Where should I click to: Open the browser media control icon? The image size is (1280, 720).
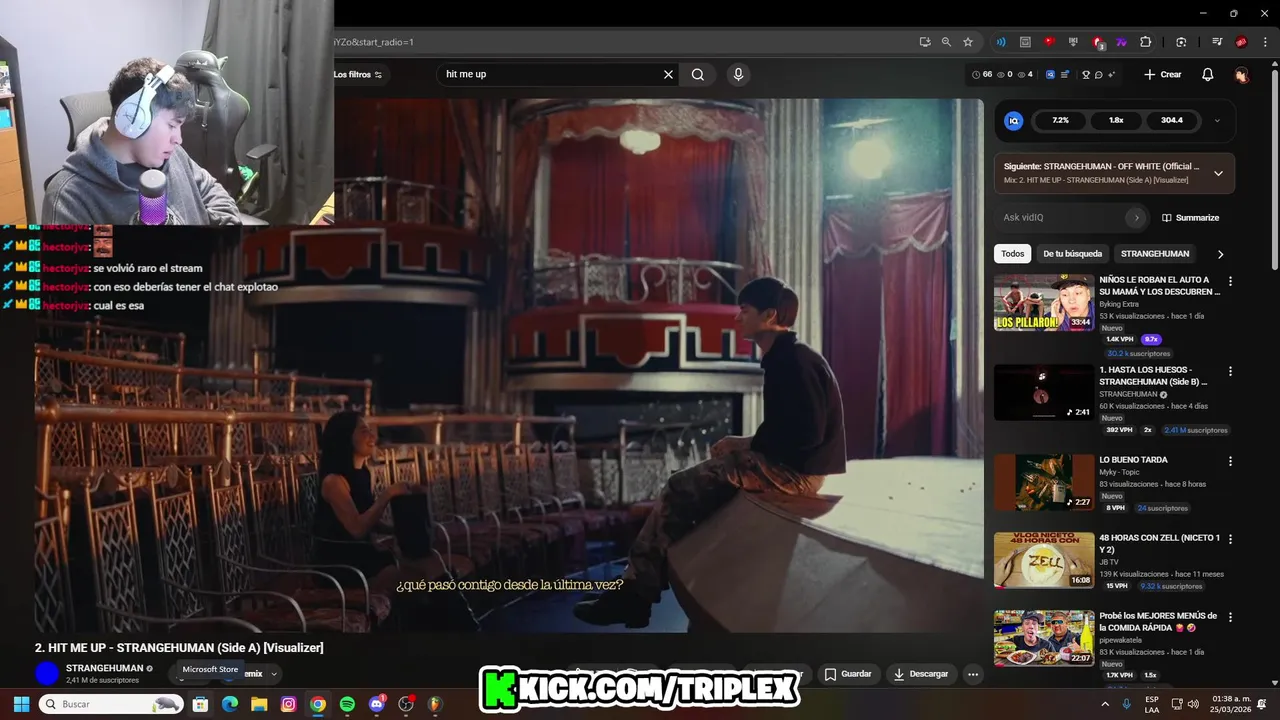(x=1217, y=42)
